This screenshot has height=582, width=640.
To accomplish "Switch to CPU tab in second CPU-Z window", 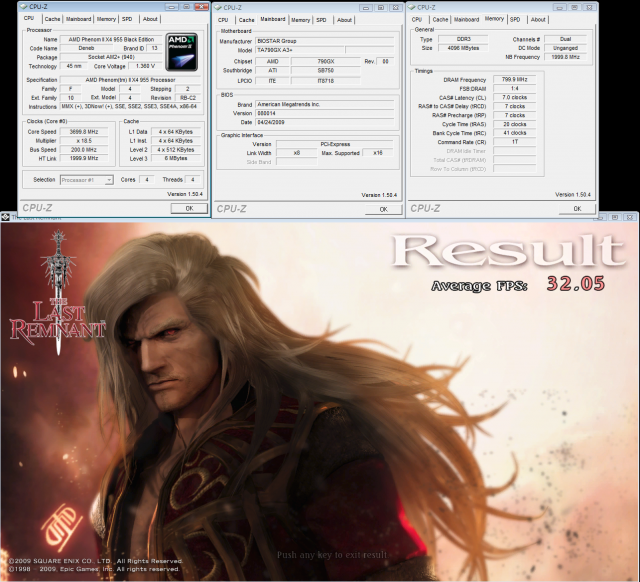I will coord(223,20).
